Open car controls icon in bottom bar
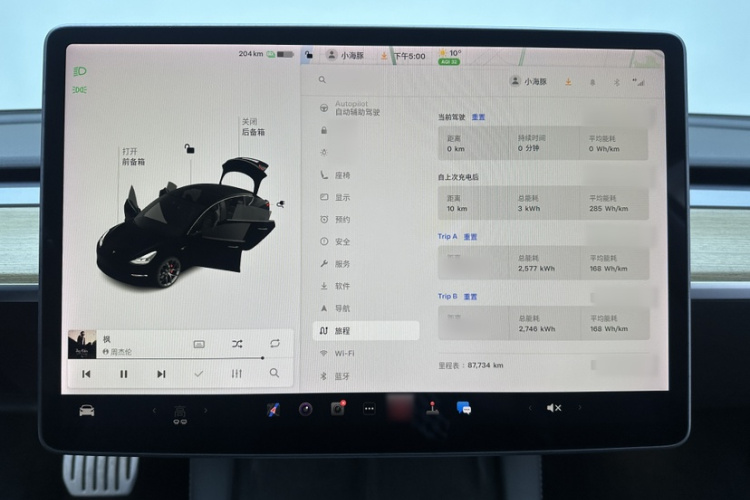The height and width of the screenshot is (500, 750). (x=87, y=411)
